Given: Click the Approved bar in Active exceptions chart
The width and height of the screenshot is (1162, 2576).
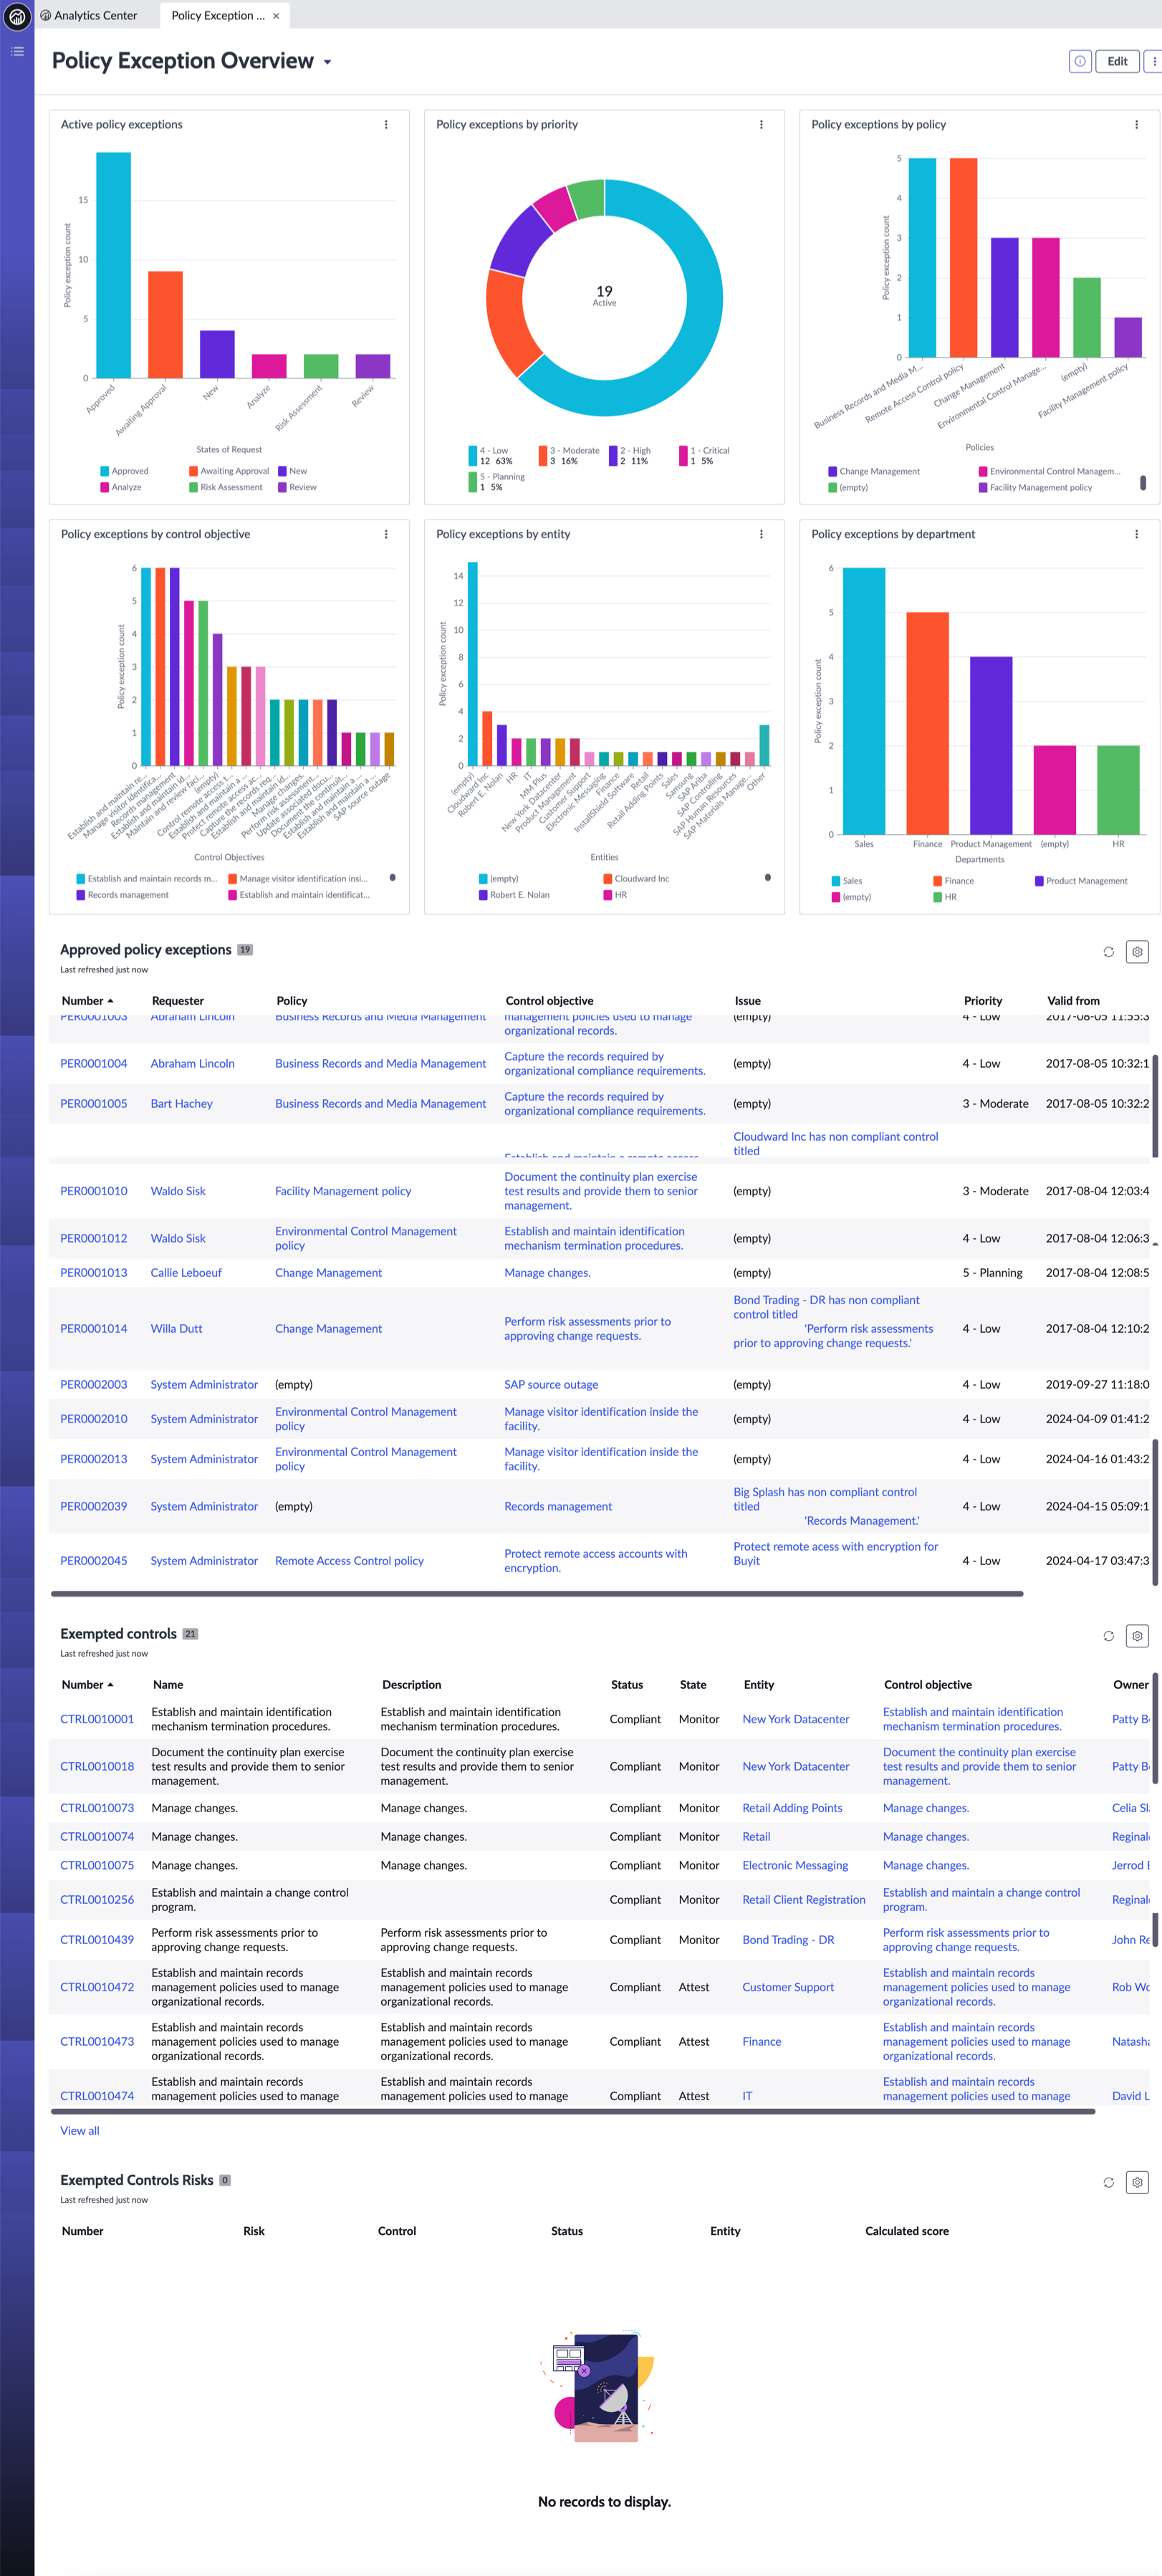Looking at the screenshot, I should (113, 265).
